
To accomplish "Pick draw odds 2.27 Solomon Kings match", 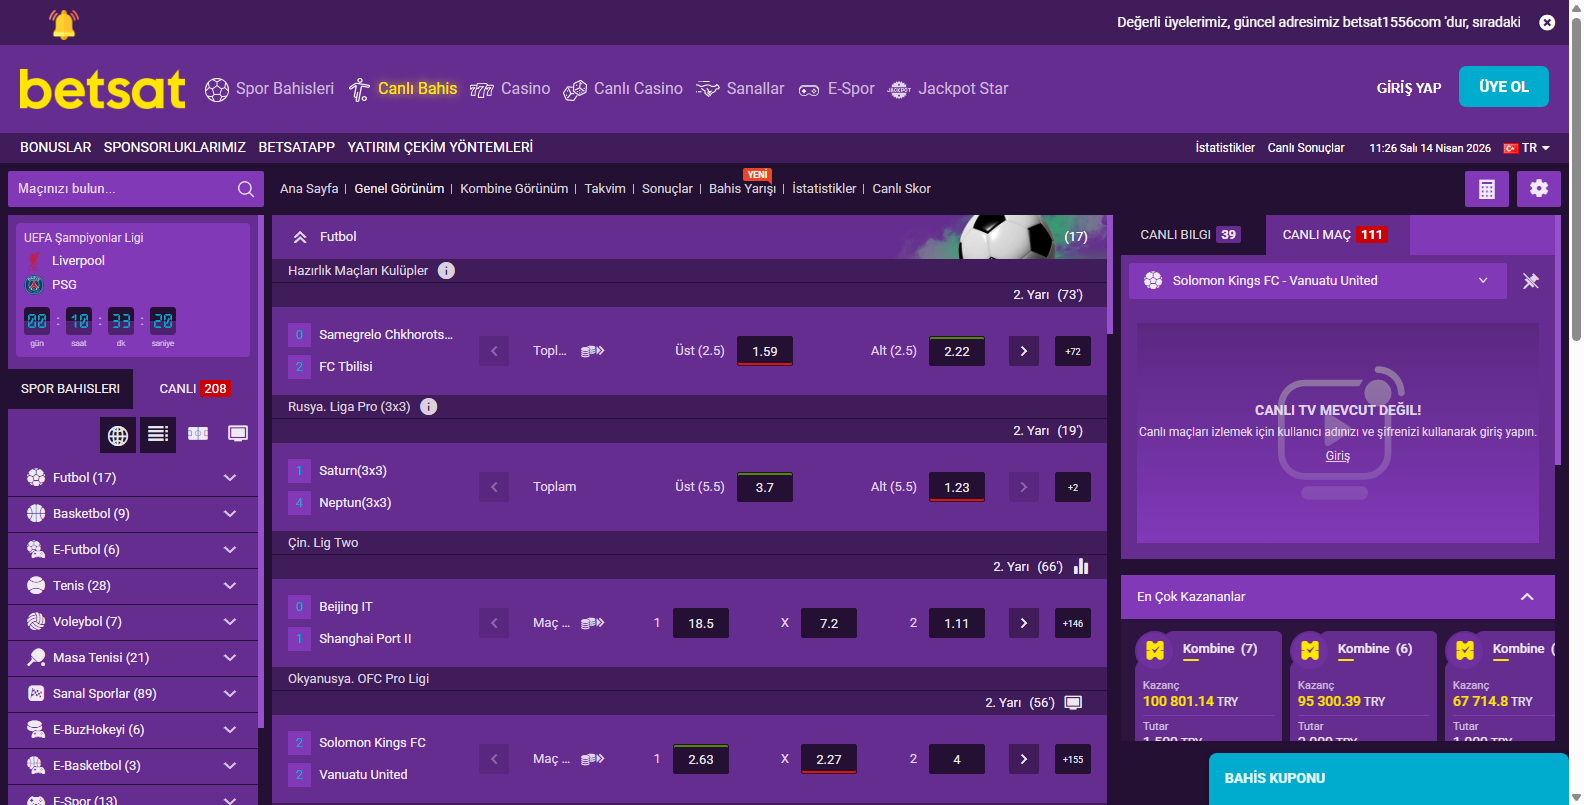I will (x=829, y=759).
